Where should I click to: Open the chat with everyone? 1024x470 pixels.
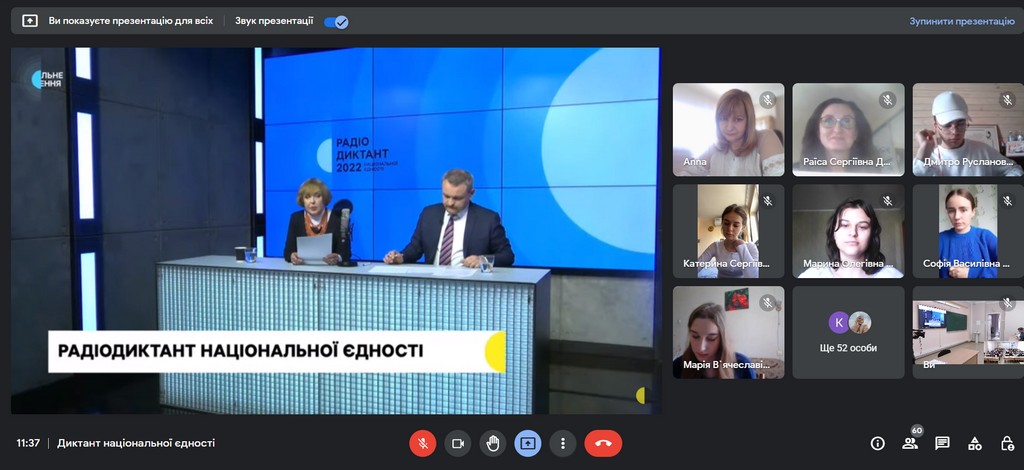tap(942, 443)
